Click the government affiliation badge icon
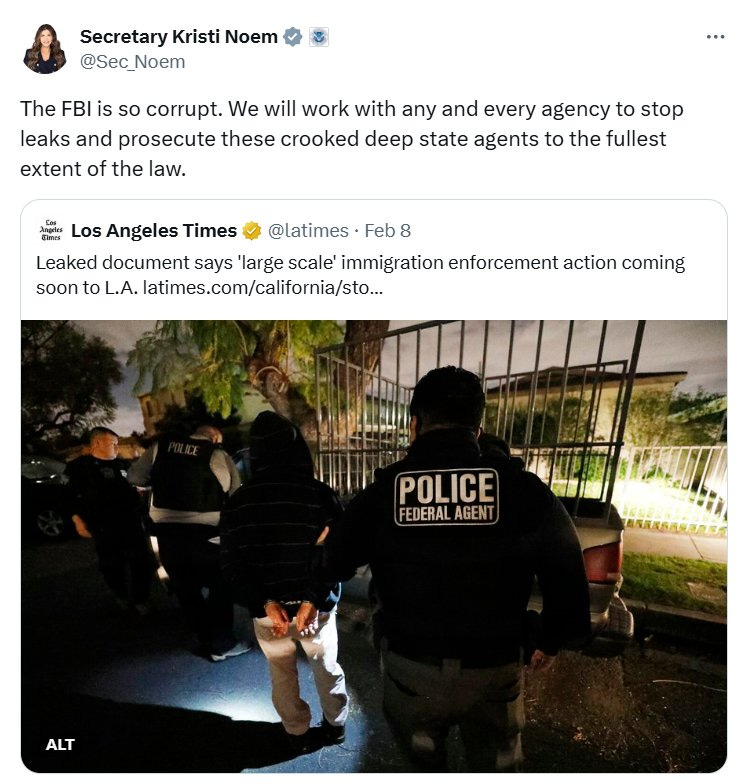The image size is (747, 783). click(319, 37)
